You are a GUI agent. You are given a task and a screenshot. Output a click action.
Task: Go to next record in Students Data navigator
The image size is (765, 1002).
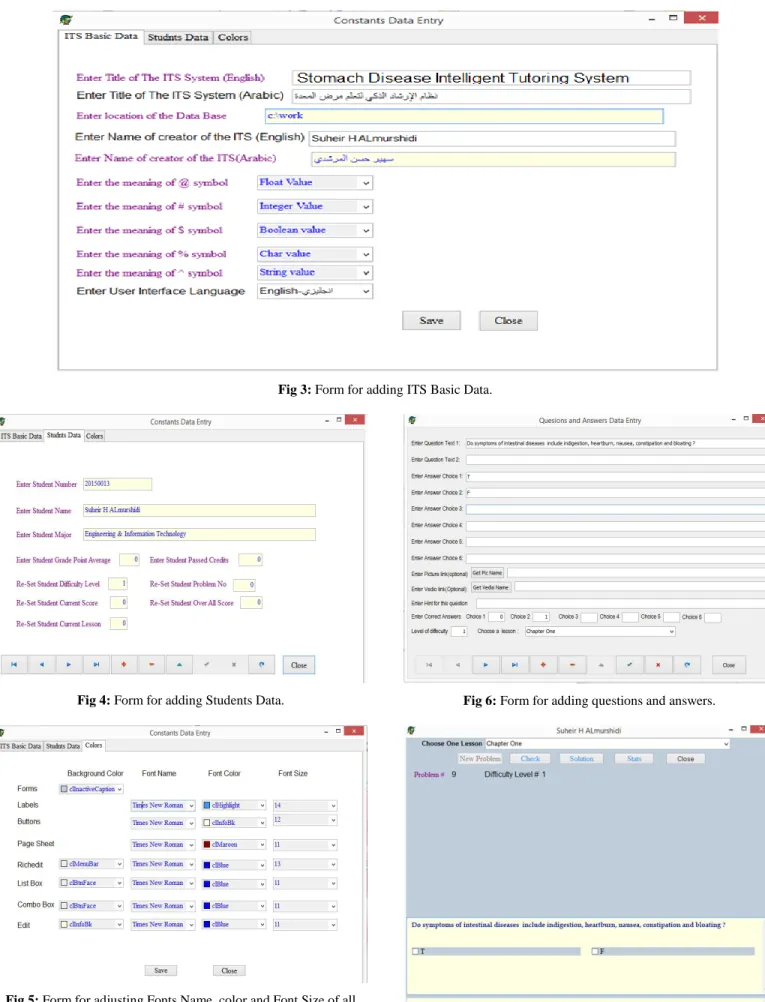click(x=69, y=665)
